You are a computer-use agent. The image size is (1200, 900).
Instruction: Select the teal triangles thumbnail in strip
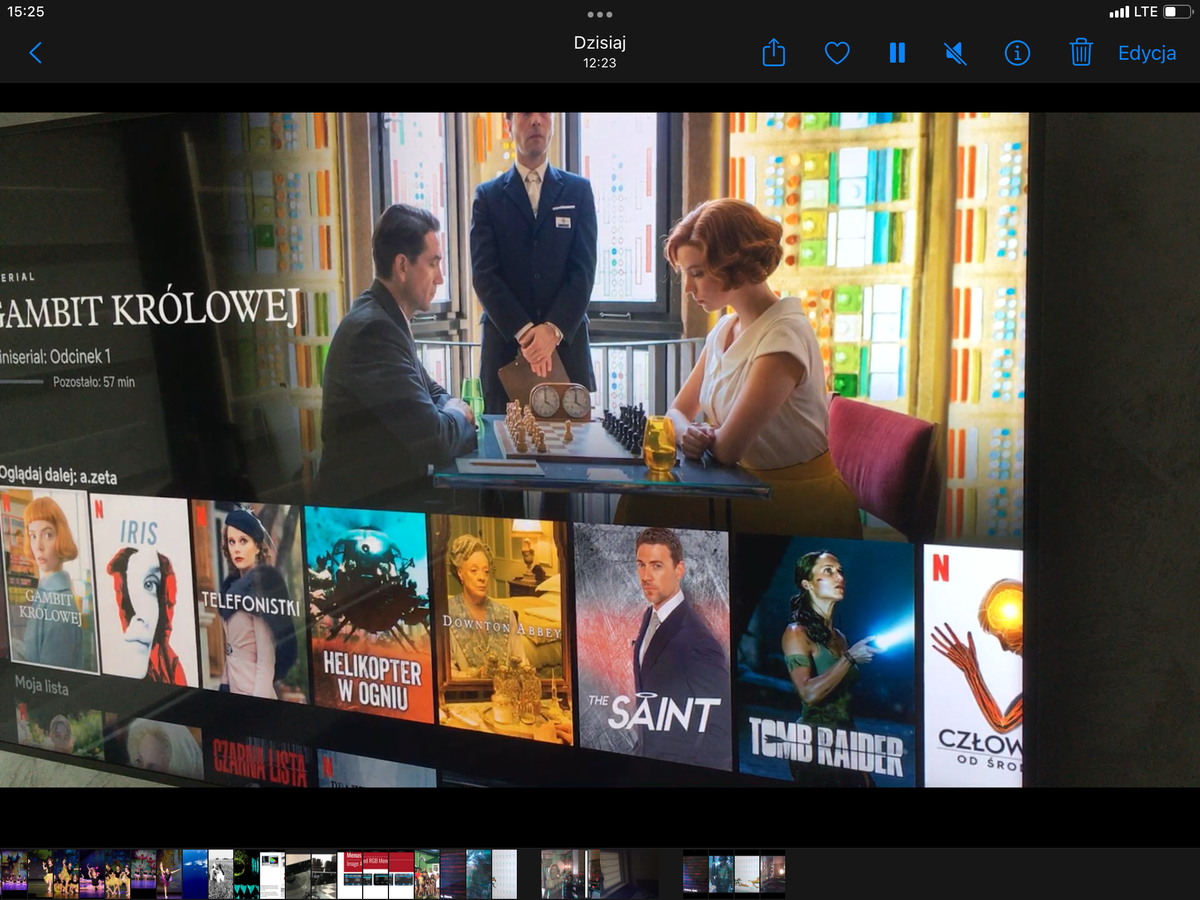point(247,874)
